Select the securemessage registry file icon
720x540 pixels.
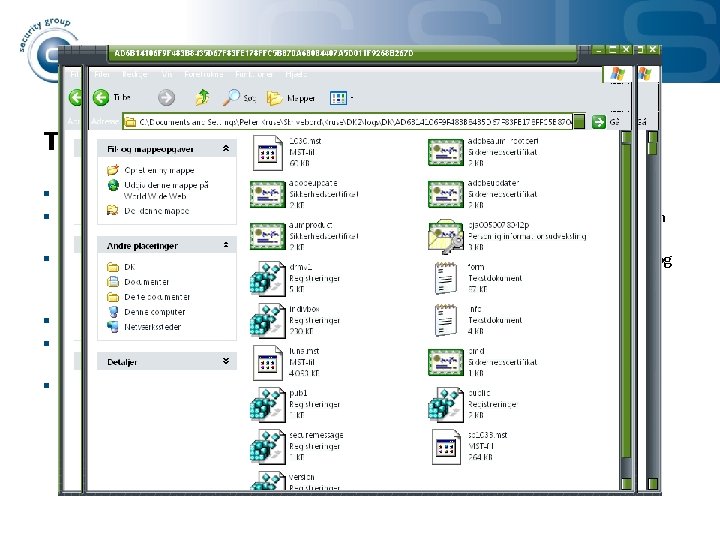(268, 446)
